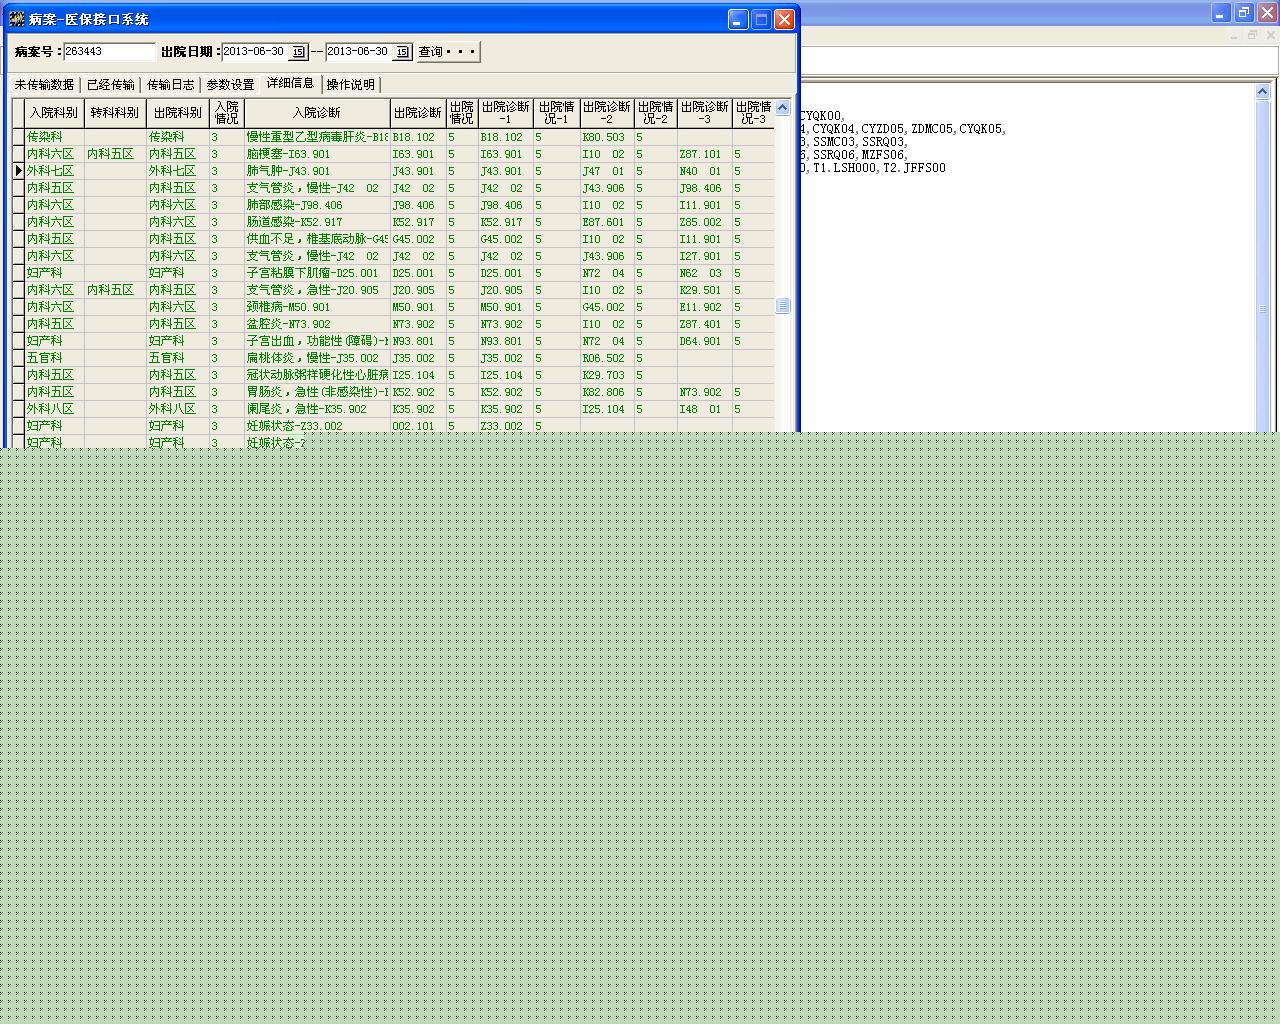Switch to the 未传输数据 tab
The height and width of the screenshot is (1024, 1280).
point(44,85)
